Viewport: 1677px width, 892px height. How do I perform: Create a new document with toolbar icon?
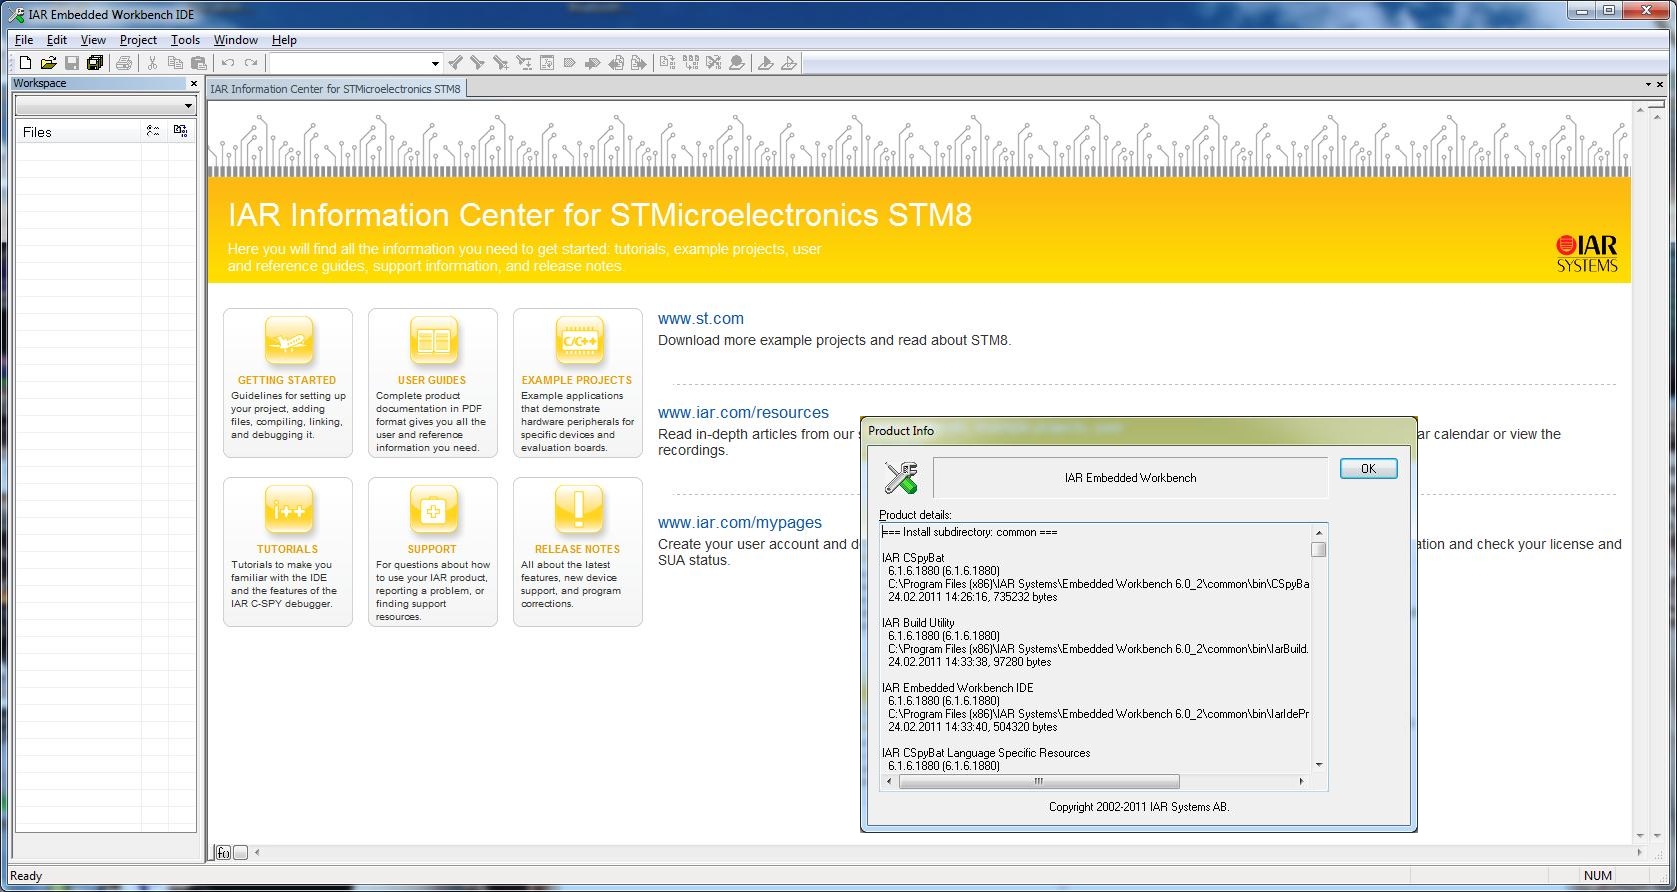tap(25, 63)
